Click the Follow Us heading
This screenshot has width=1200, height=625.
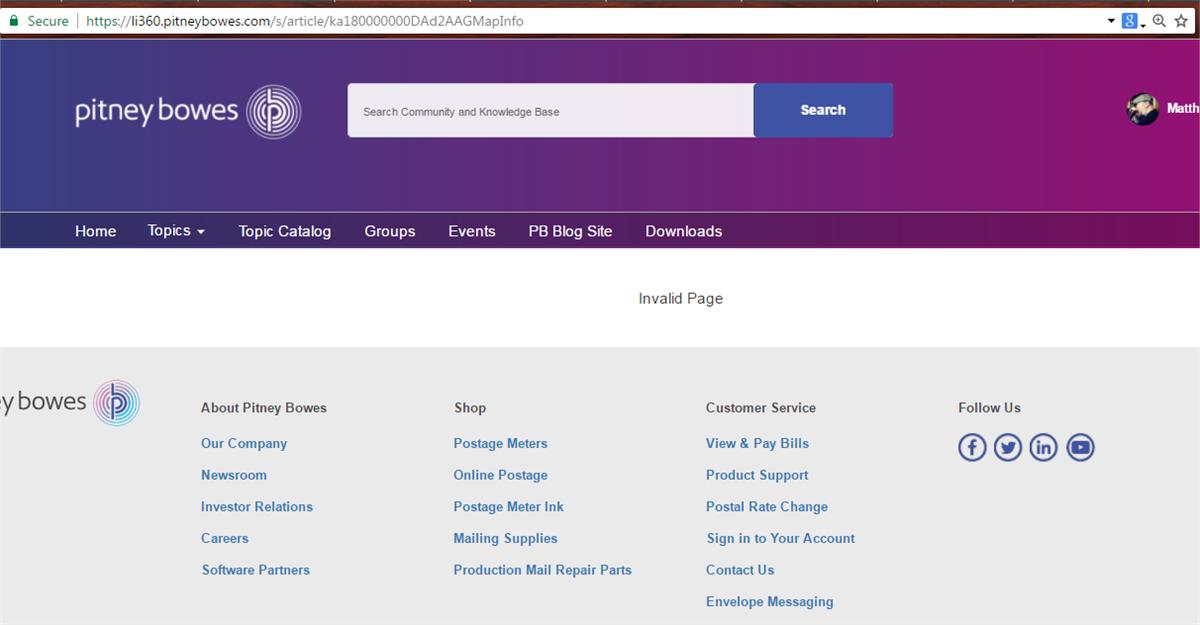point(990,408)
